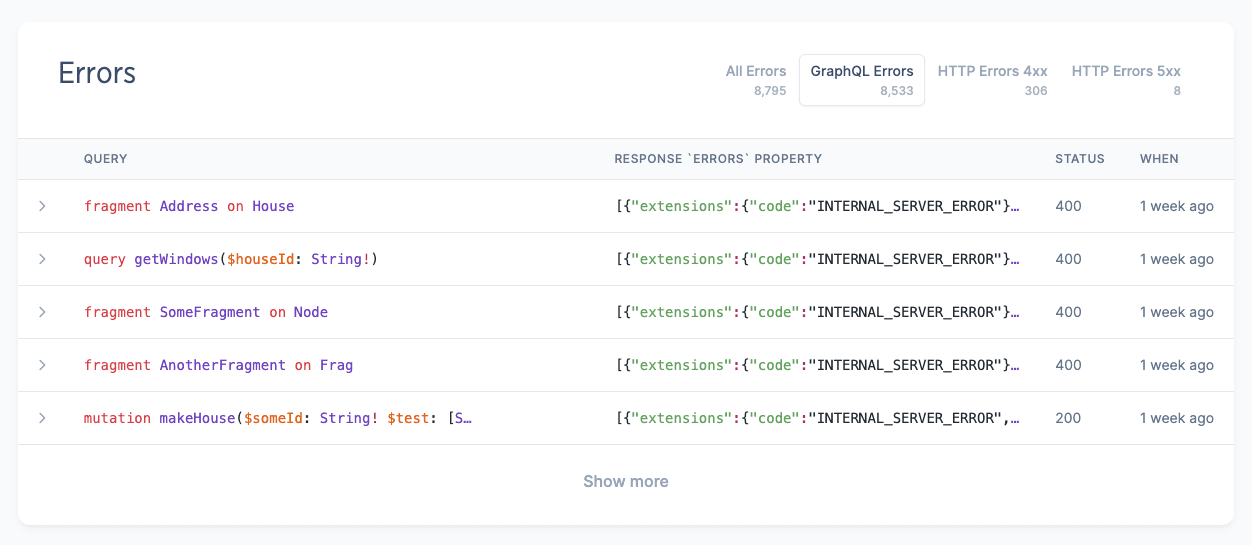Image resolution: width=1252 pixels, height=545 pixels.
Task: Open the HTTP Errors 4xx tab
Action: click(992, 80)
